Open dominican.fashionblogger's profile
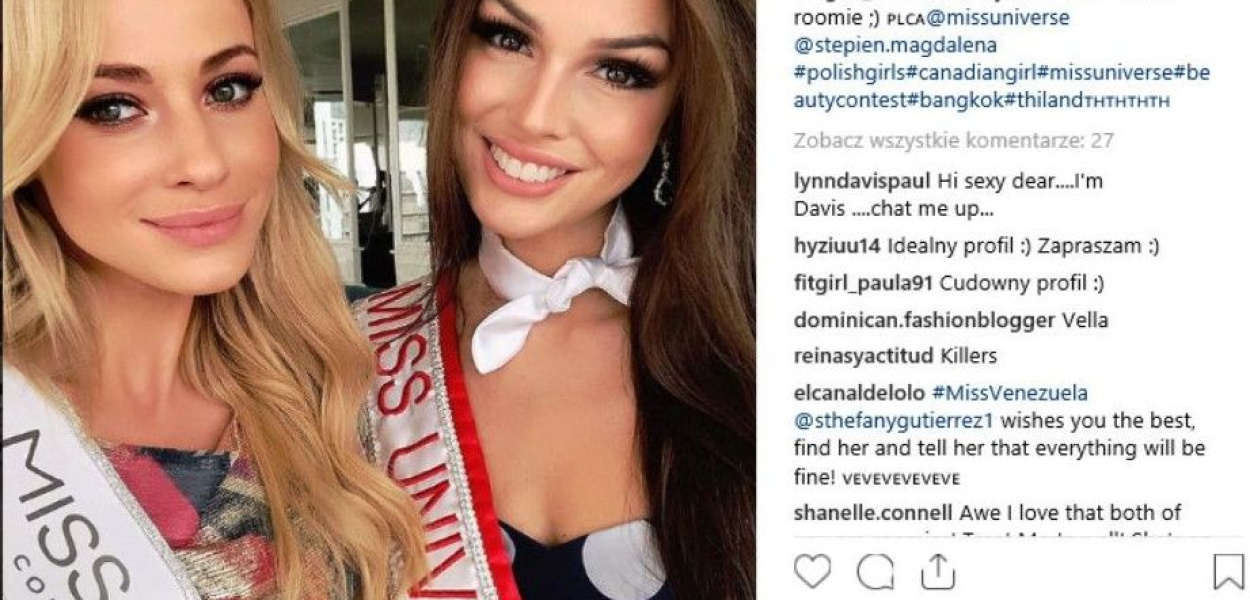The height and width of the screenshot is (600, 1250). pos(925,320)
